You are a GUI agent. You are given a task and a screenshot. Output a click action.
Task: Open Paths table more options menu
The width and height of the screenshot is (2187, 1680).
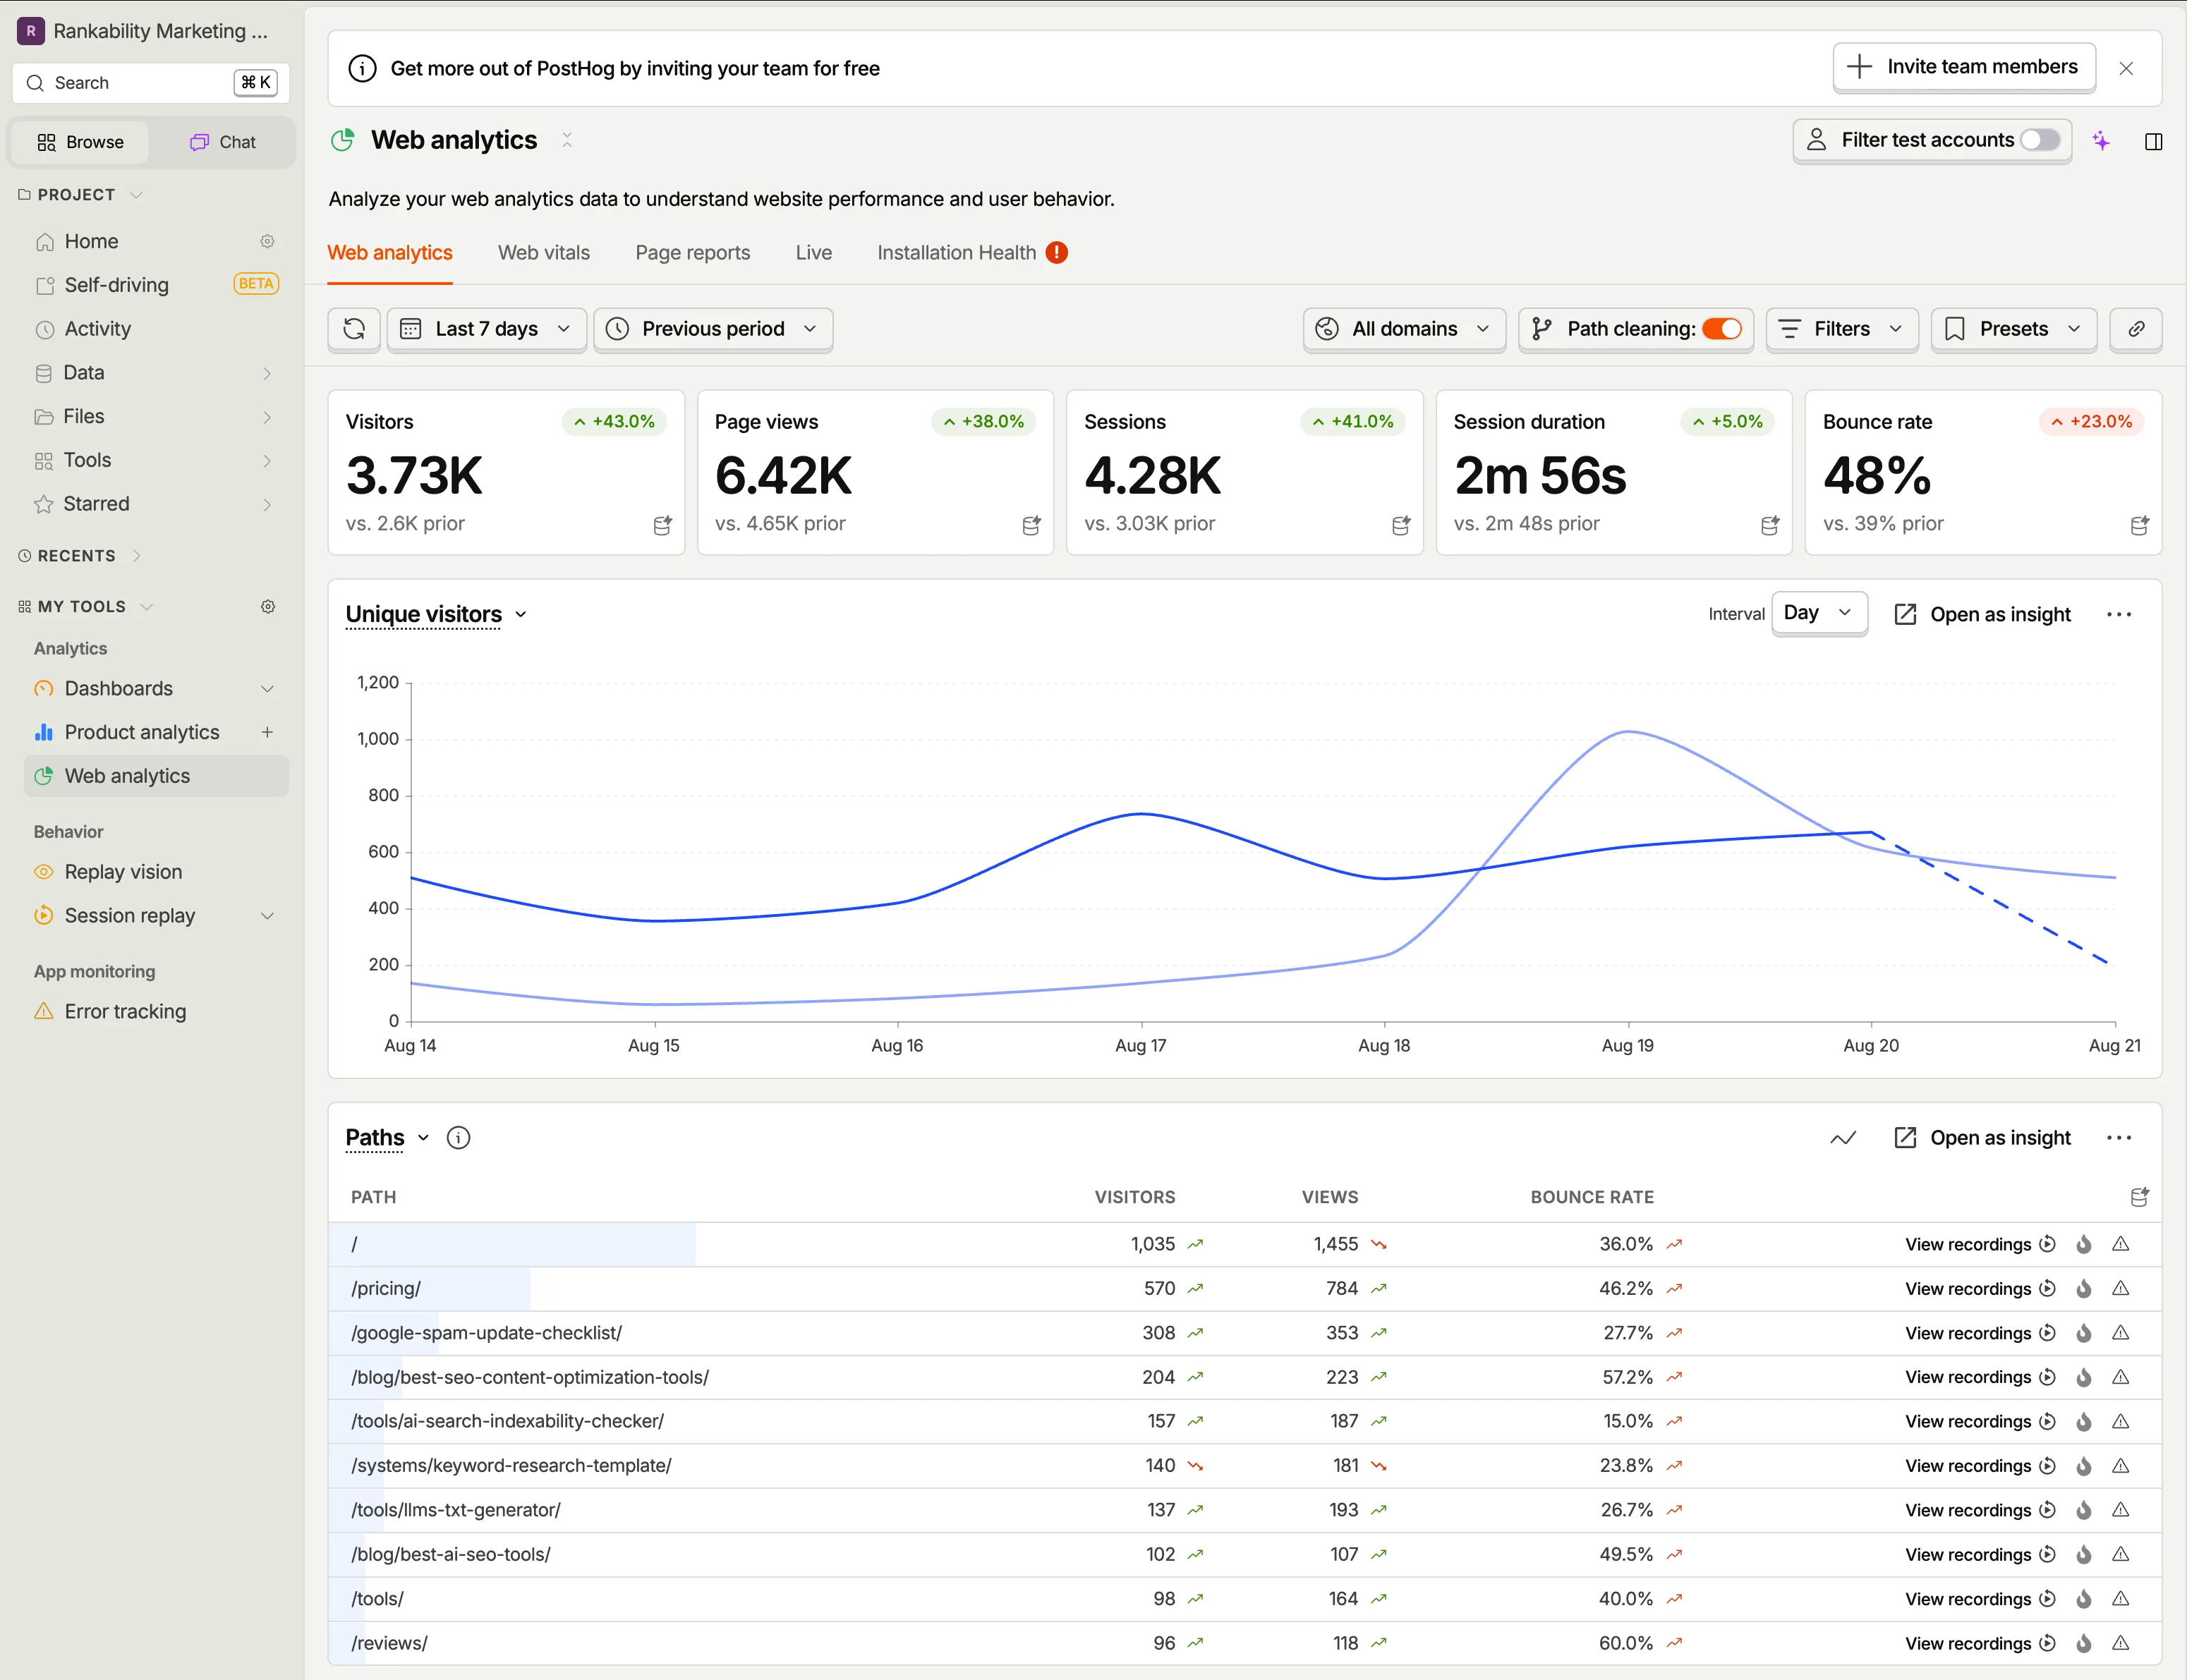point(2119,1138)
